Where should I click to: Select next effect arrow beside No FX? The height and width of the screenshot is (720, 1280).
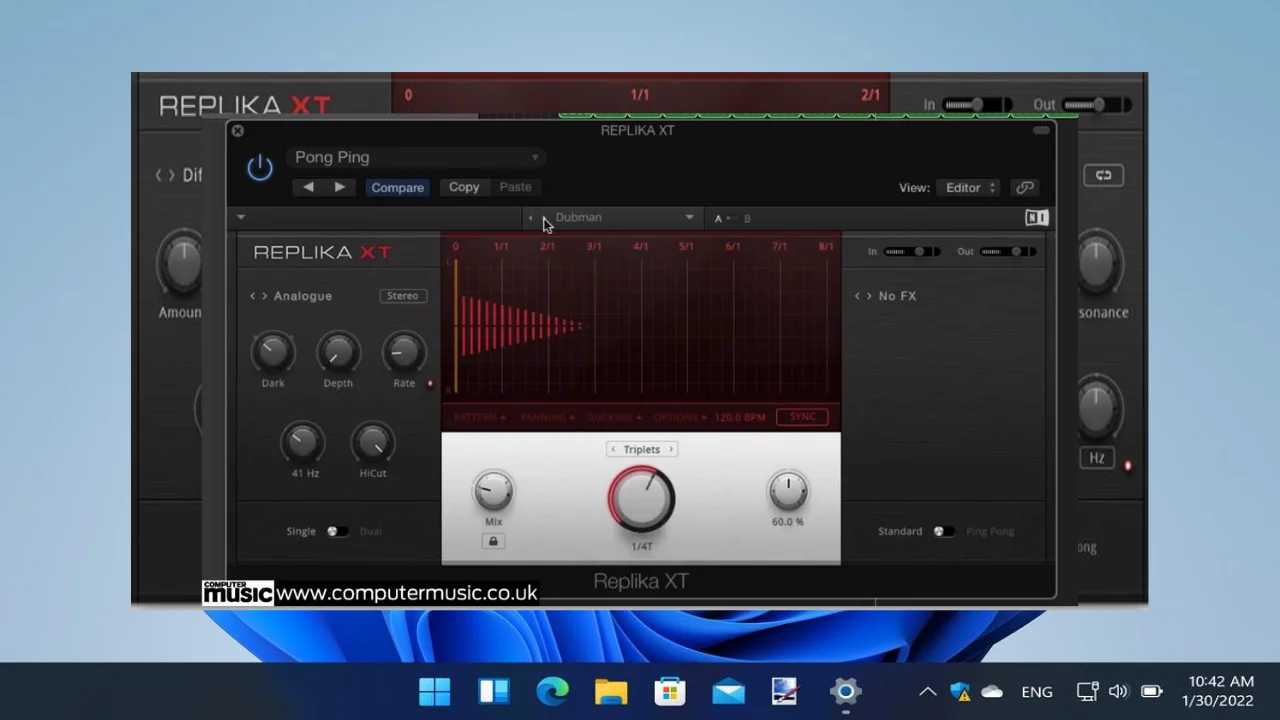coord(869,296)
